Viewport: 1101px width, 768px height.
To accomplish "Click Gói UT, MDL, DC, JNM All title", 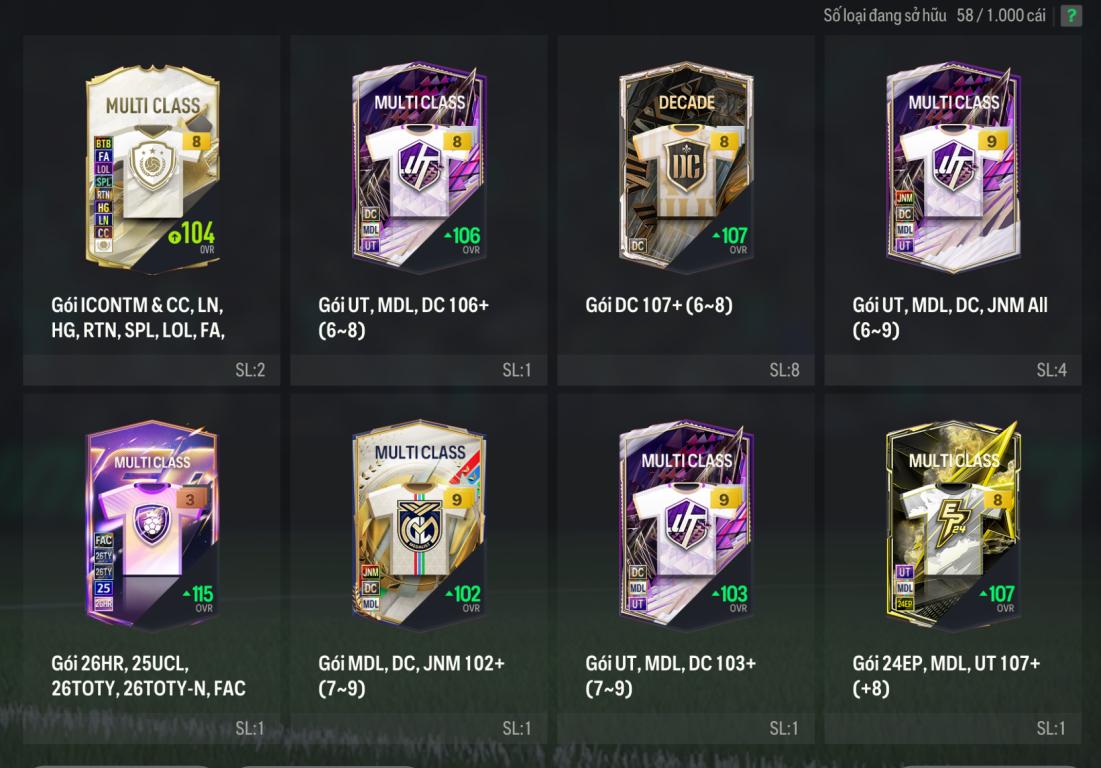I will click(950, 317).
